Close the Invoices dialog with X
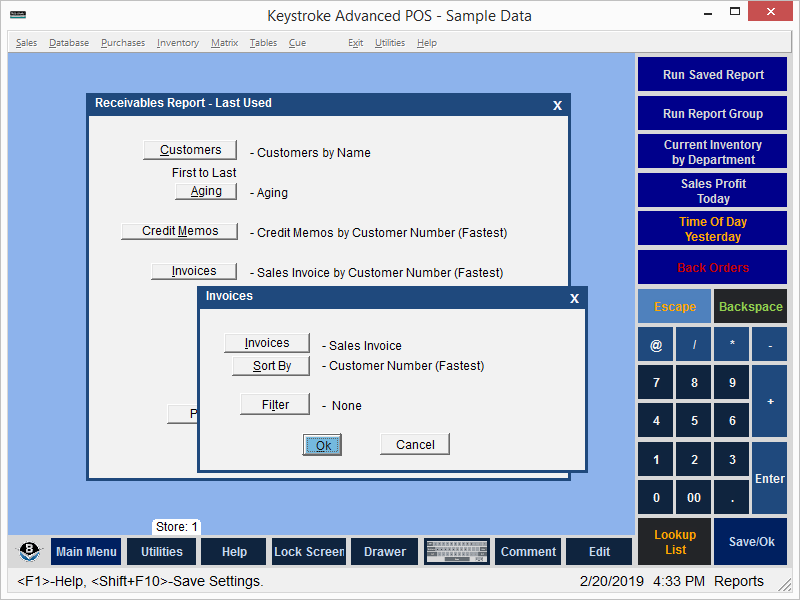800x600 pixels. pos(574,298)
